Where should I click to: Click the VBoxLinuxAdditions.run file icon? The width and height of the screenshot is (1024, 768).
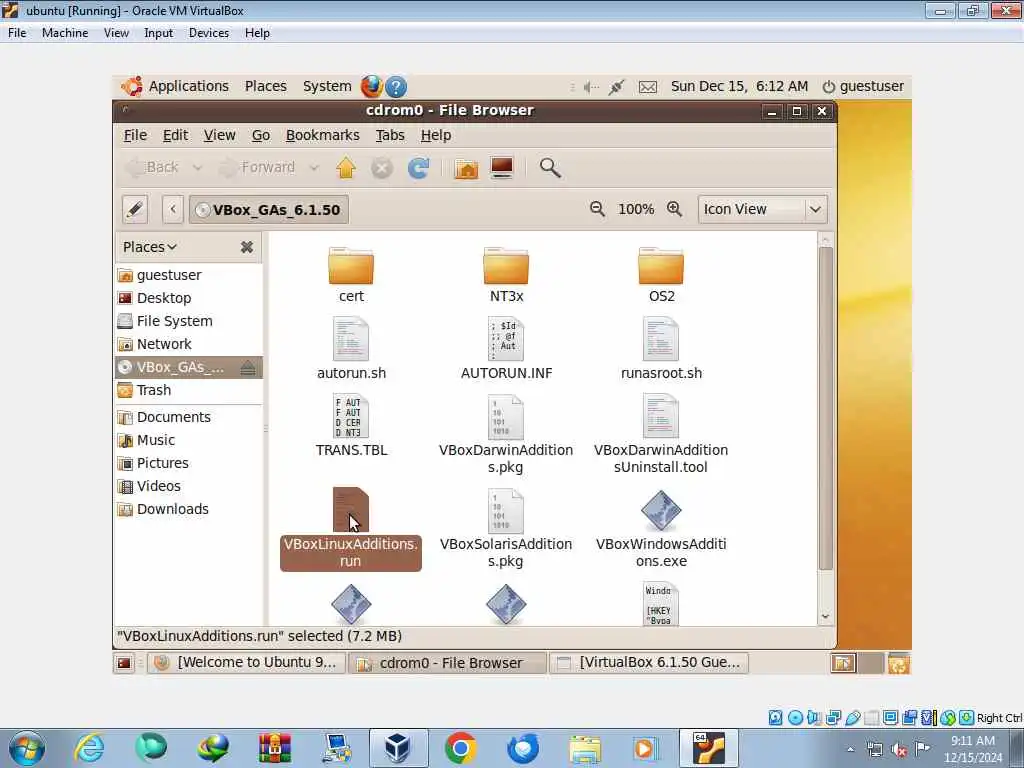tap(351, 510)
